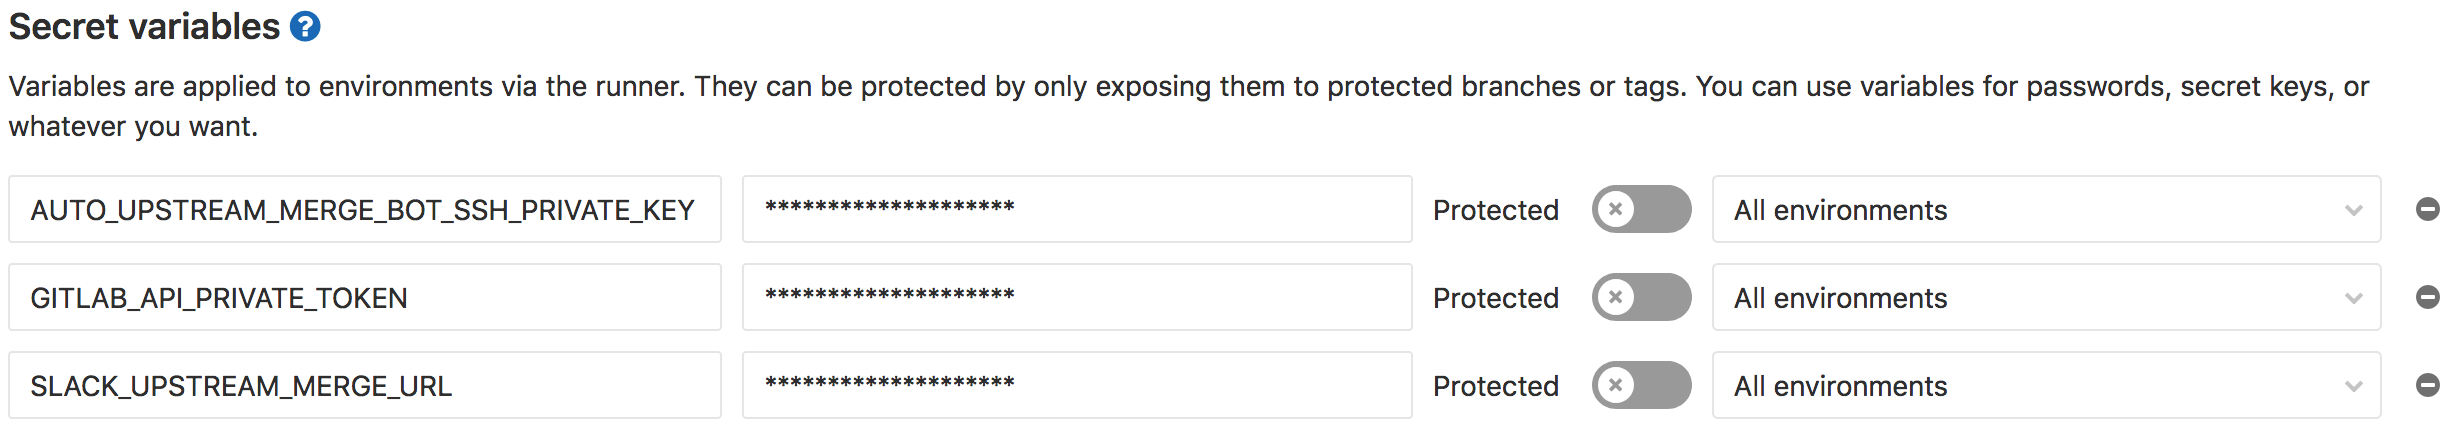Click the GITLAB_API_PRIVATE_TOKEN key field
Viewport: 2454px width, 428px height.
point(365,297)
